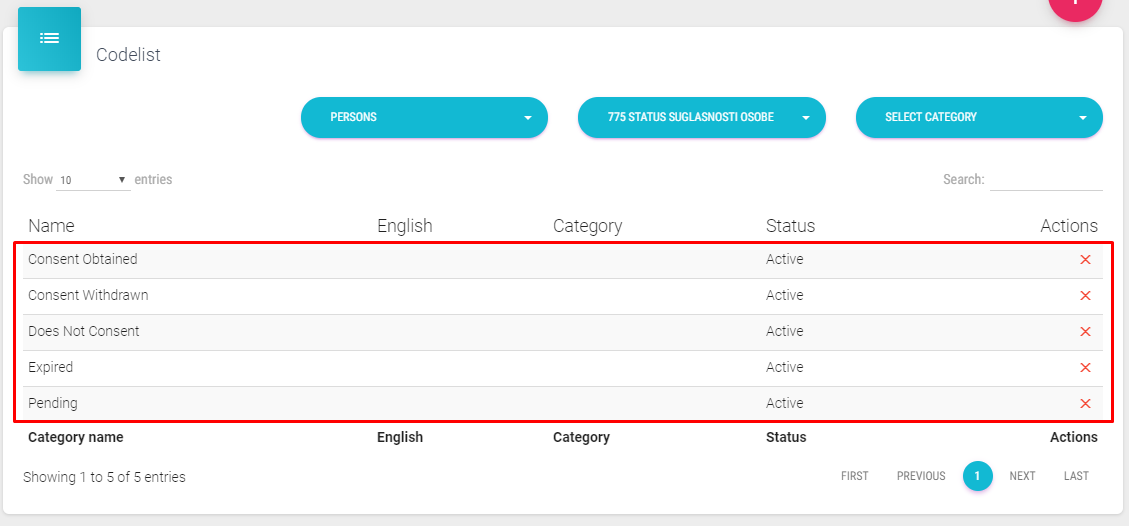
Task: Open the Persons dropdown
Action: tap(424, 117)
